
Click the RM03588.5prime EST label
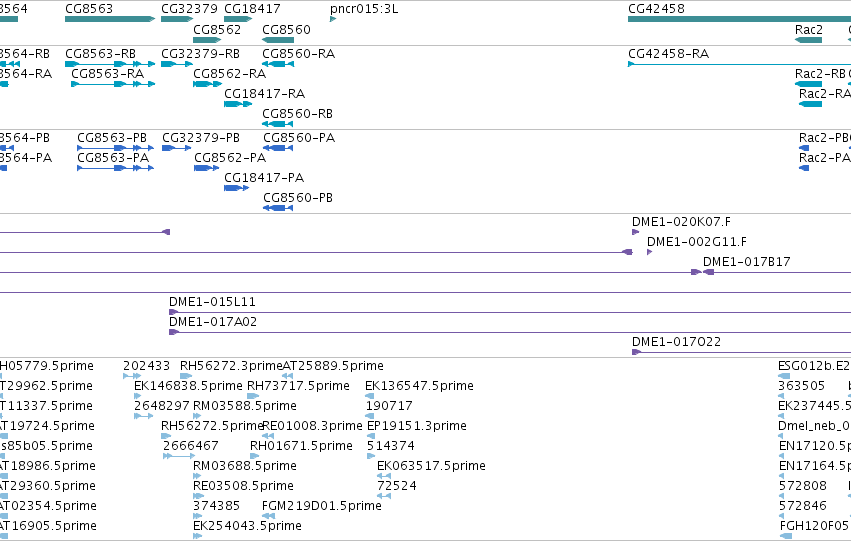[x=245, y=406]
